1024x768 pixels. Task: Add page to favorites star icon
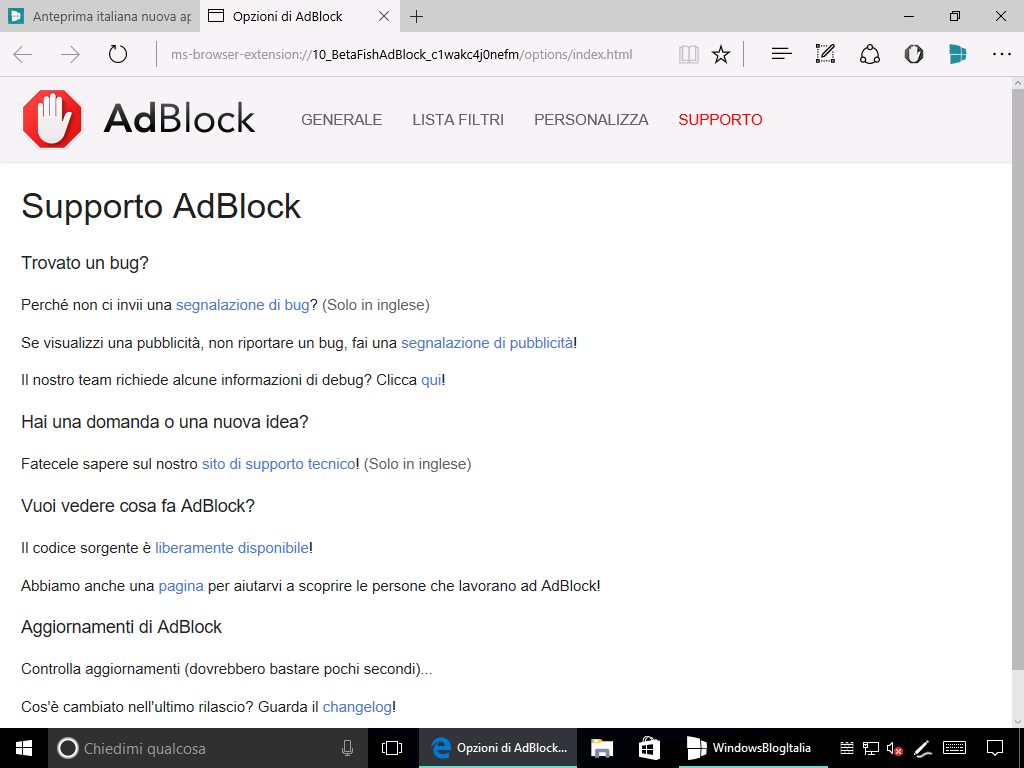pos(721,54)
